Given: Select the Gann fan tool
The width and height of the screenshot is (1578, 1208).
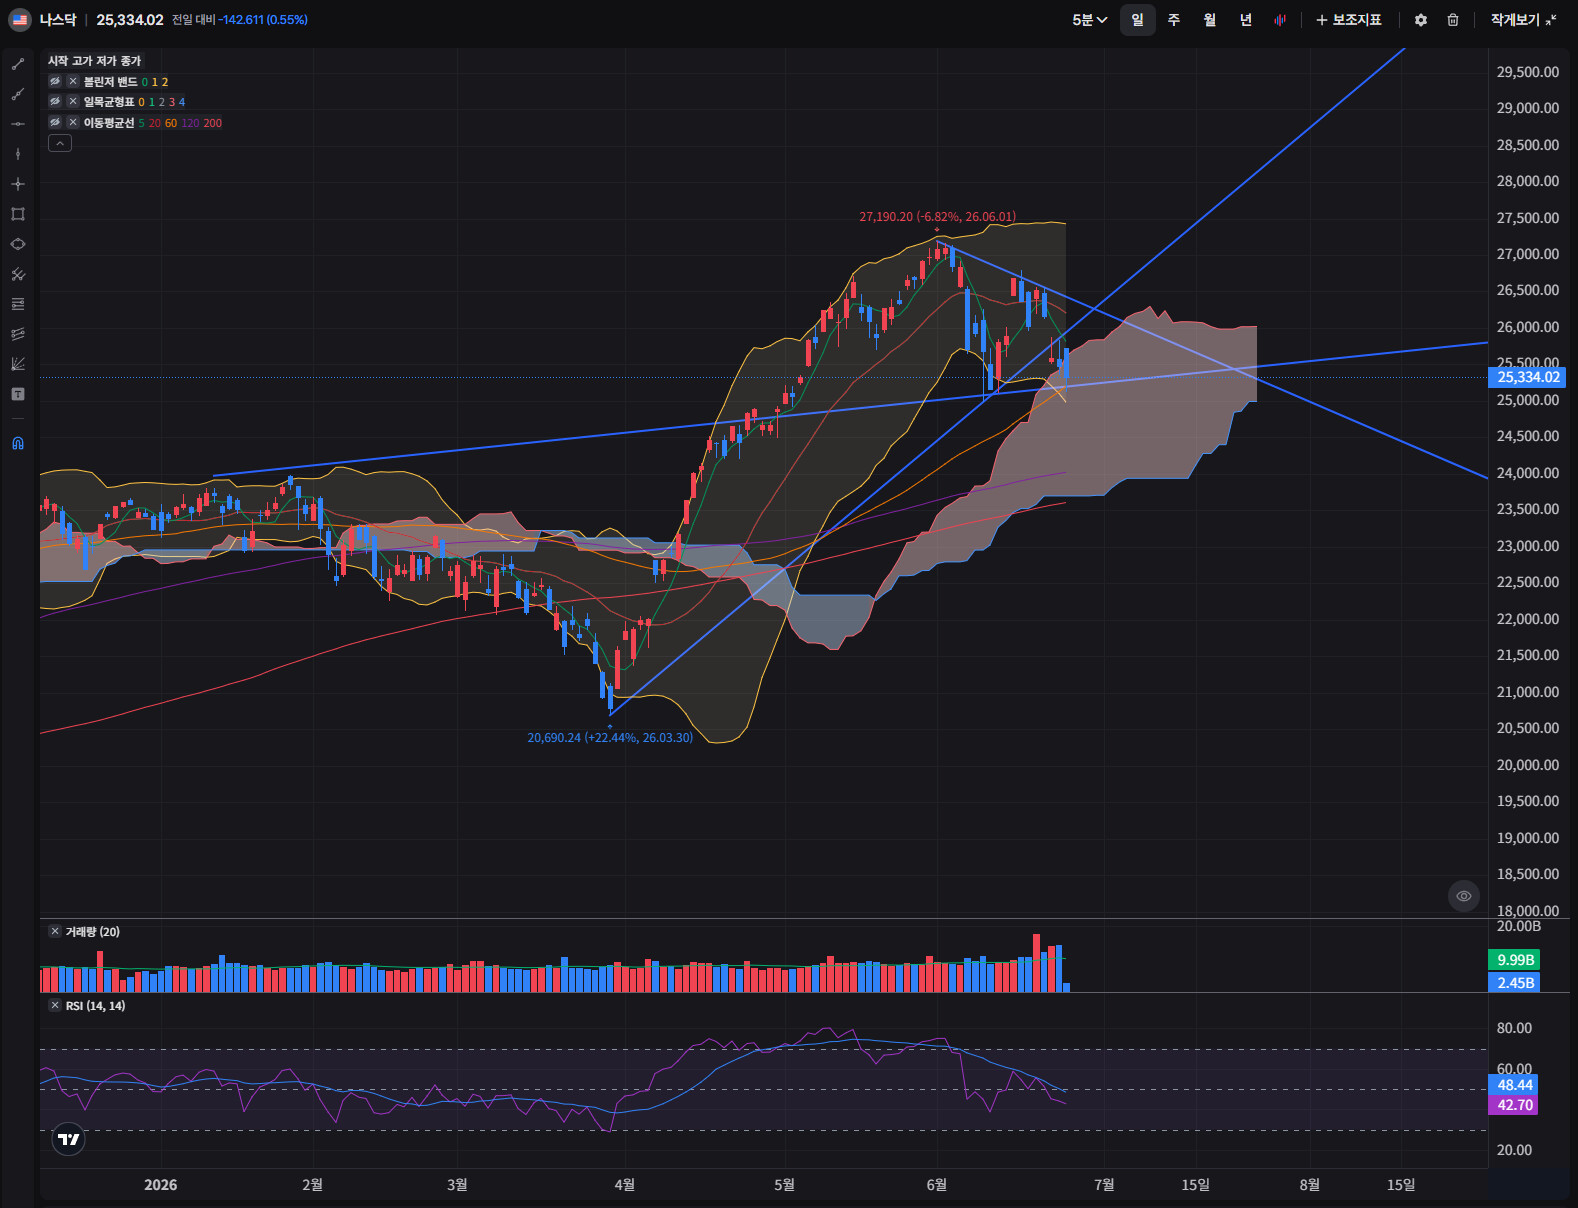Looking at the screenshot, I should click(18, 364).
